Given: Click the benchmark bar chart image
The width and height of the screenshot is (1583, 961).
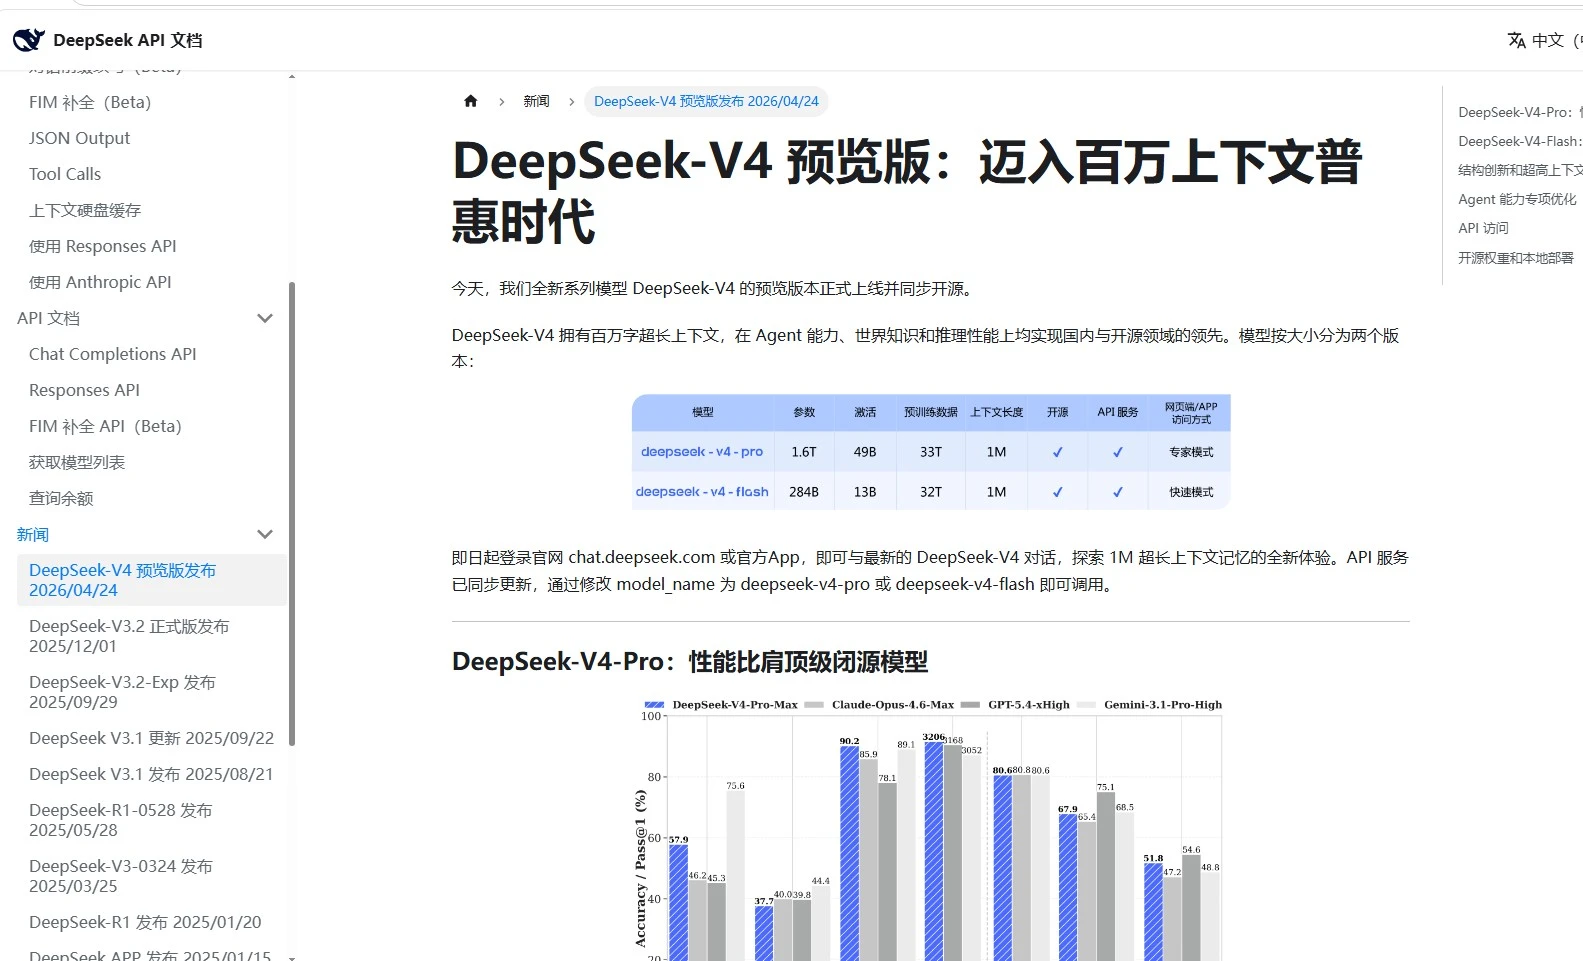Looking at the screenshot, I should [931, 829].
